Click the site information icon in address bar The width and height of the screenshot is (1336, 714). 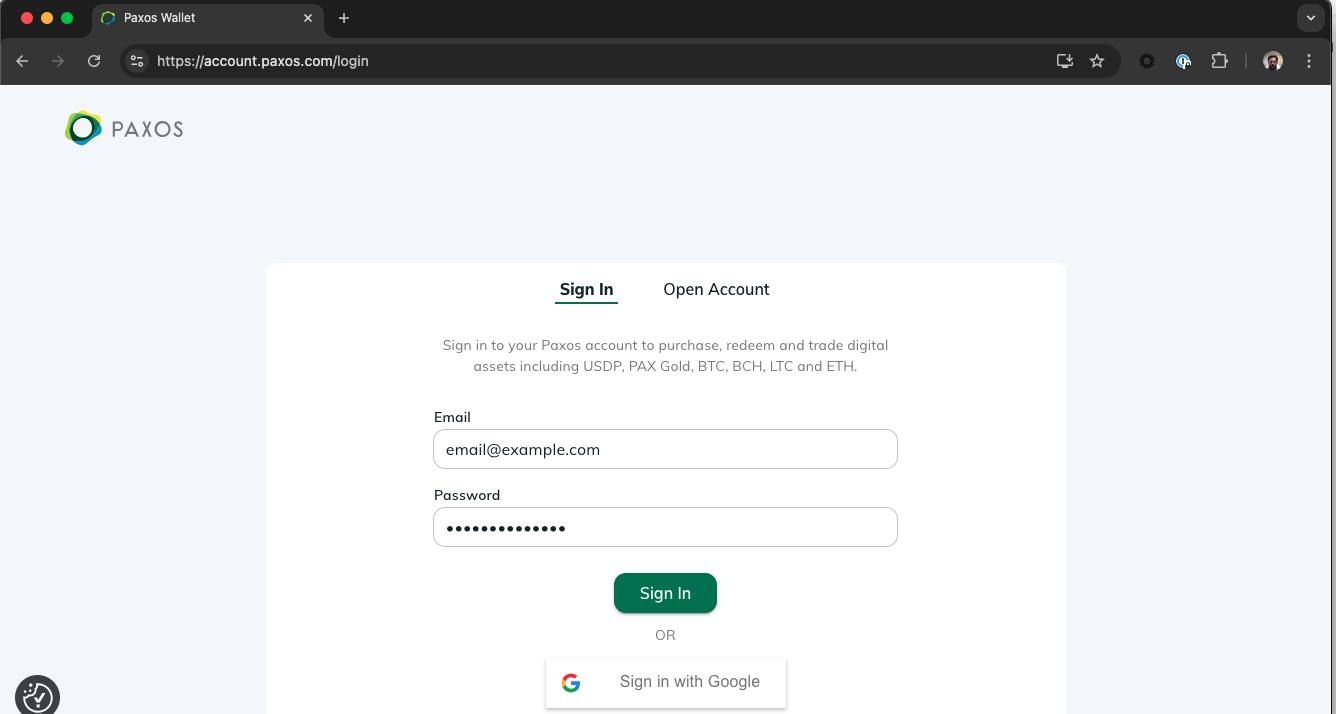click(136, 61)
